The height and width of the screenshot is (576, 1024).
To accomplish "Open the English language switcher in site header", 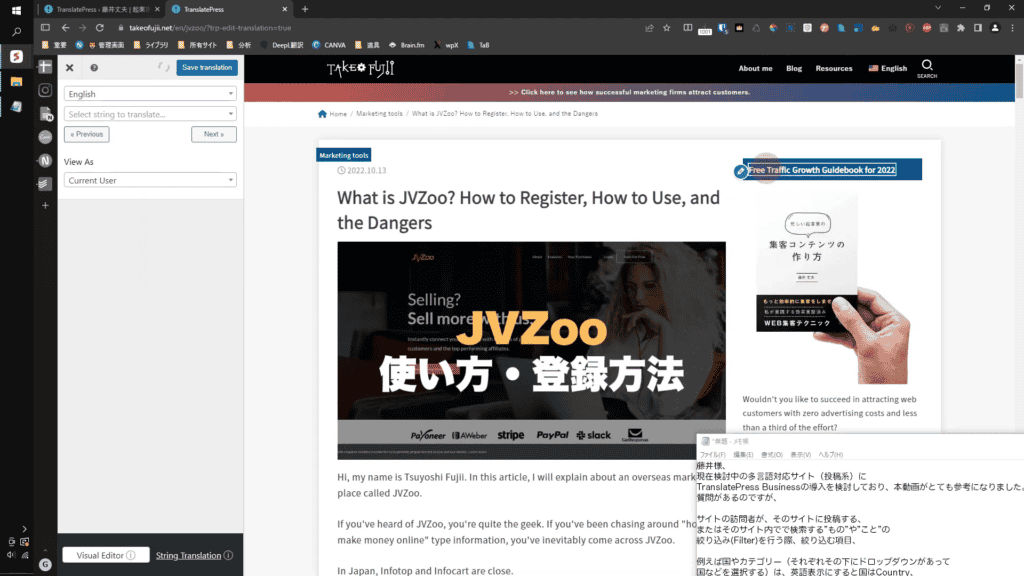I will click(x=888, y=69).
